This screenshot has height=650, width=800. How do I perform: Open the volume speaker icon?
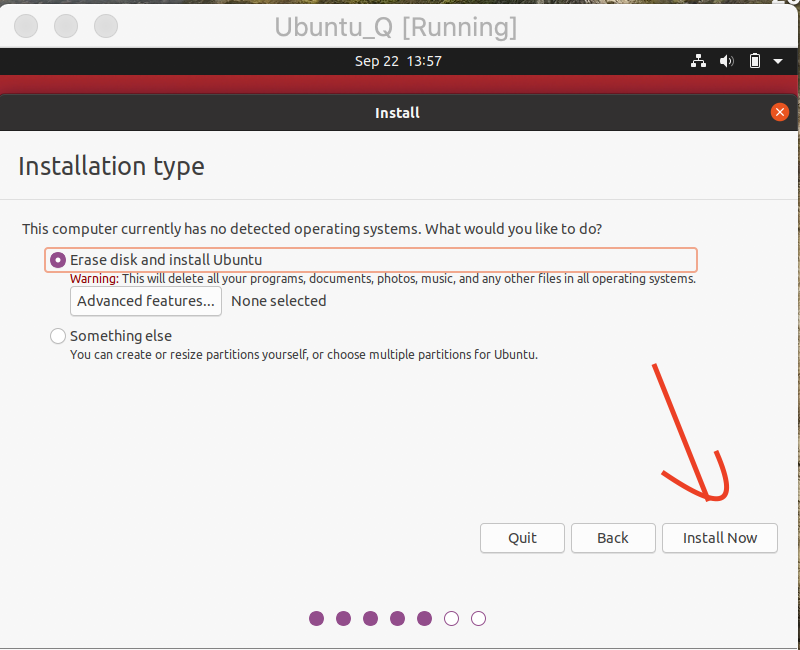click(x=727, y=61)
